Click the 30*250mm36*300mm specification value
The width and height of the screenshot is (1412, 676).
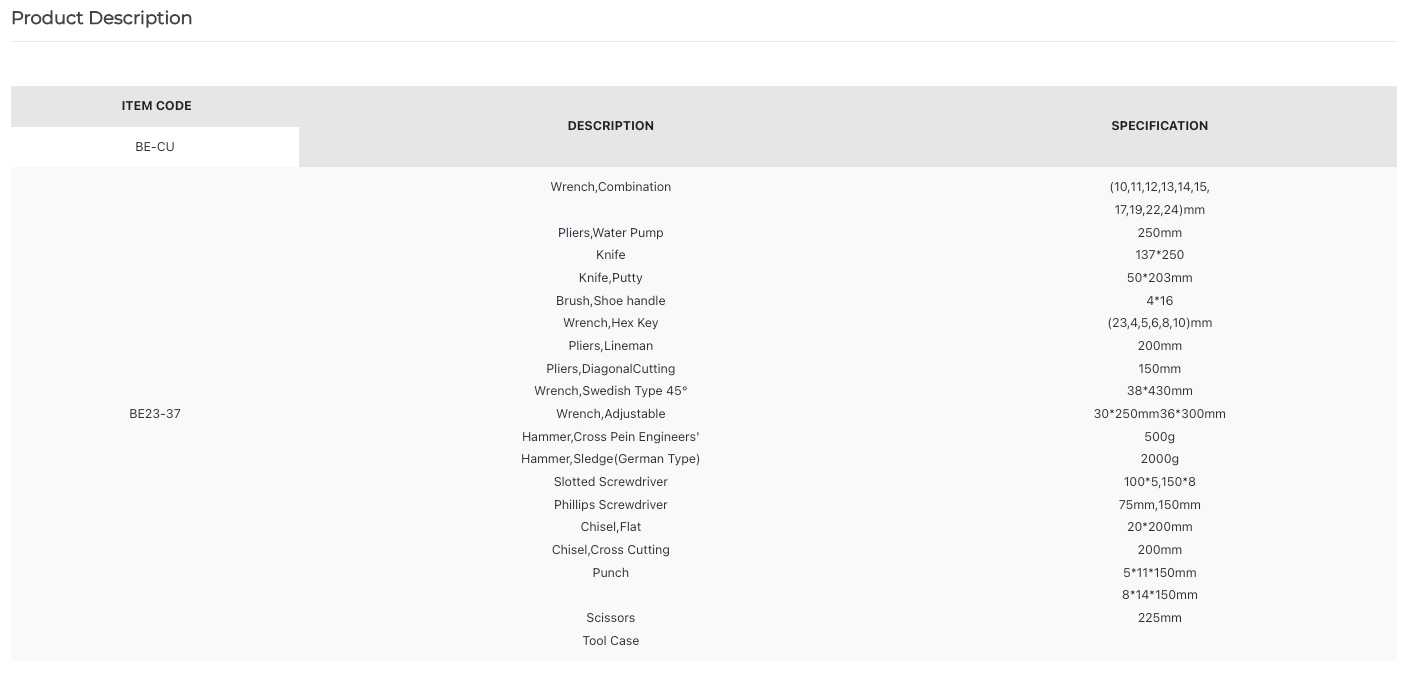click(x=1159, y=414)
